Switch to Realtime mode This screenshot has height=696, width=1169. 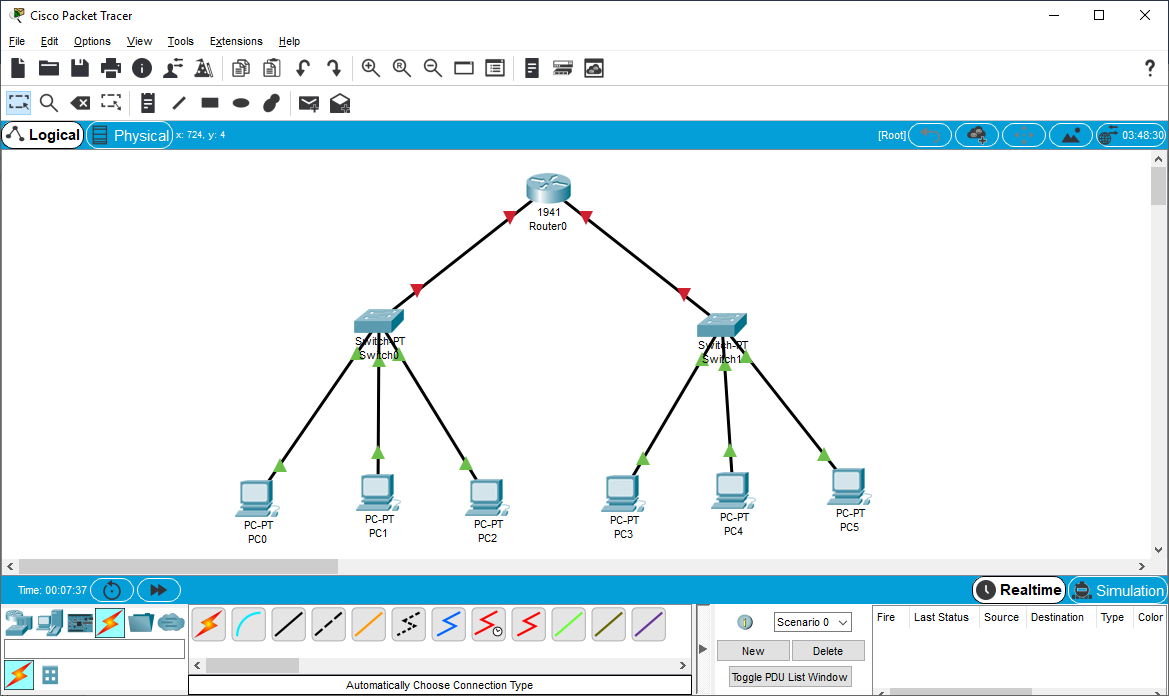click(1018, 590)
